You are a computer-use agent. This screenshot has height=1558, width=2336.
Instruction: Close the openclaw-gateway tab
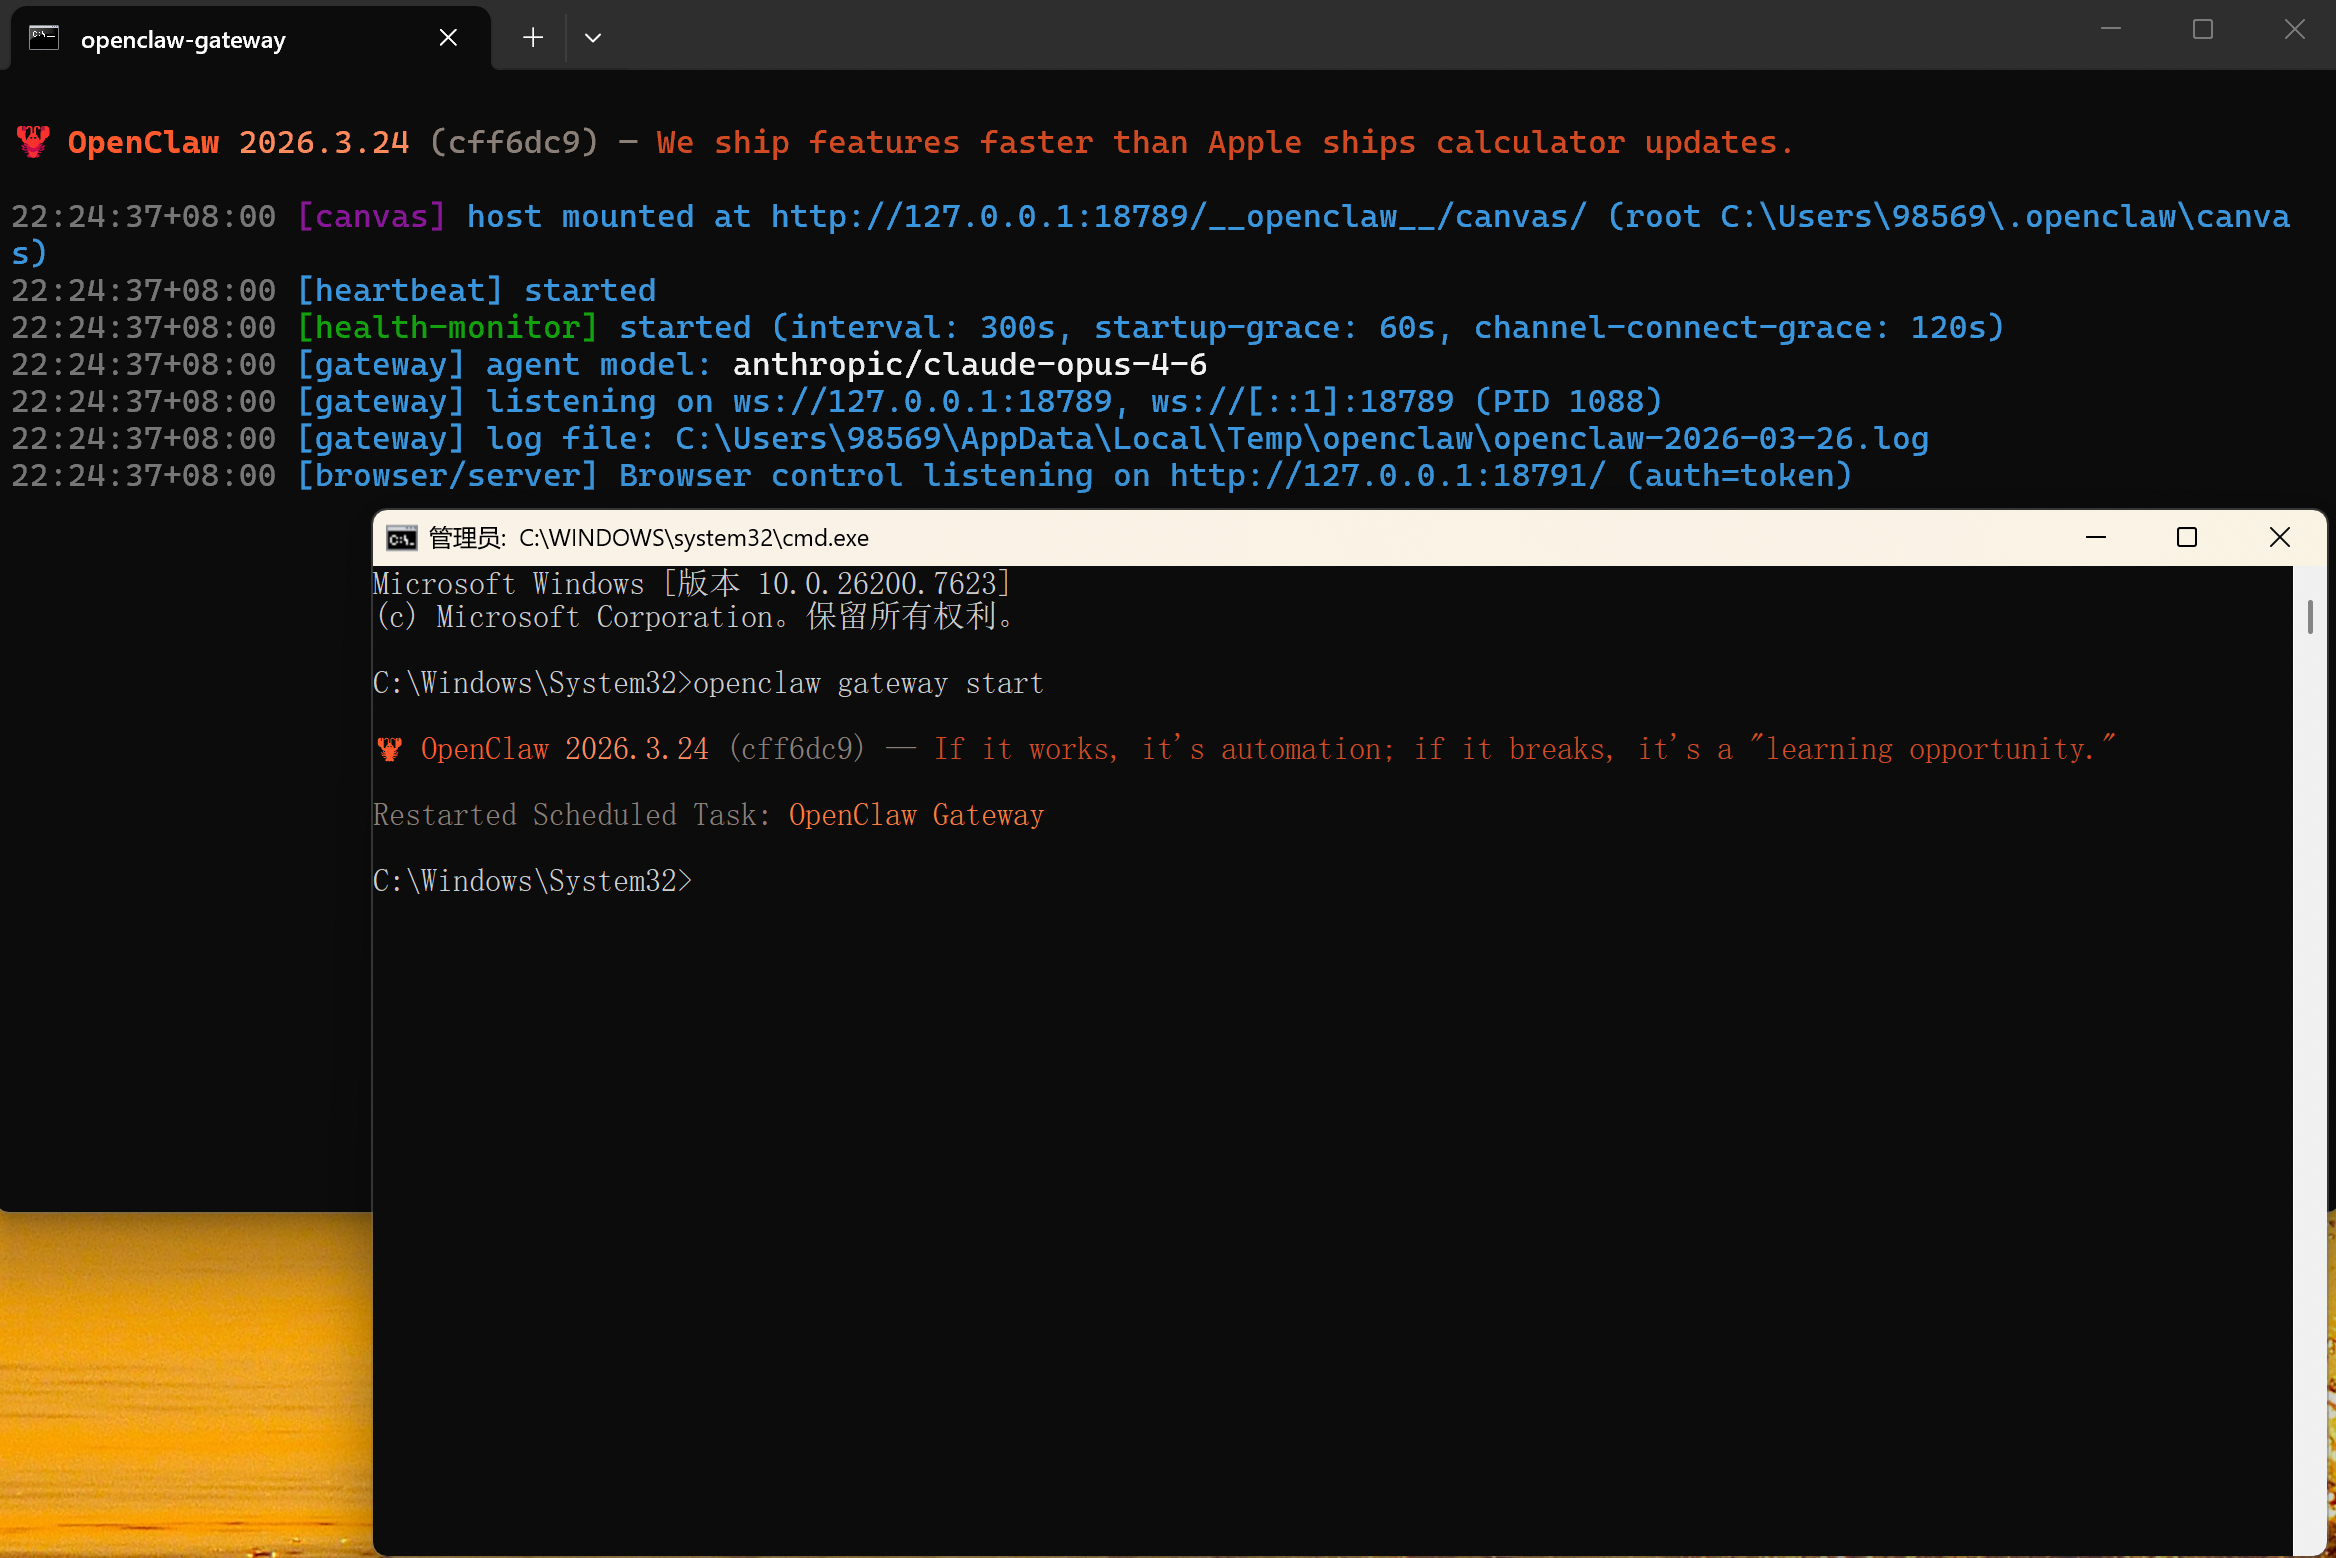pyautogui.click(x=448, y=38)
